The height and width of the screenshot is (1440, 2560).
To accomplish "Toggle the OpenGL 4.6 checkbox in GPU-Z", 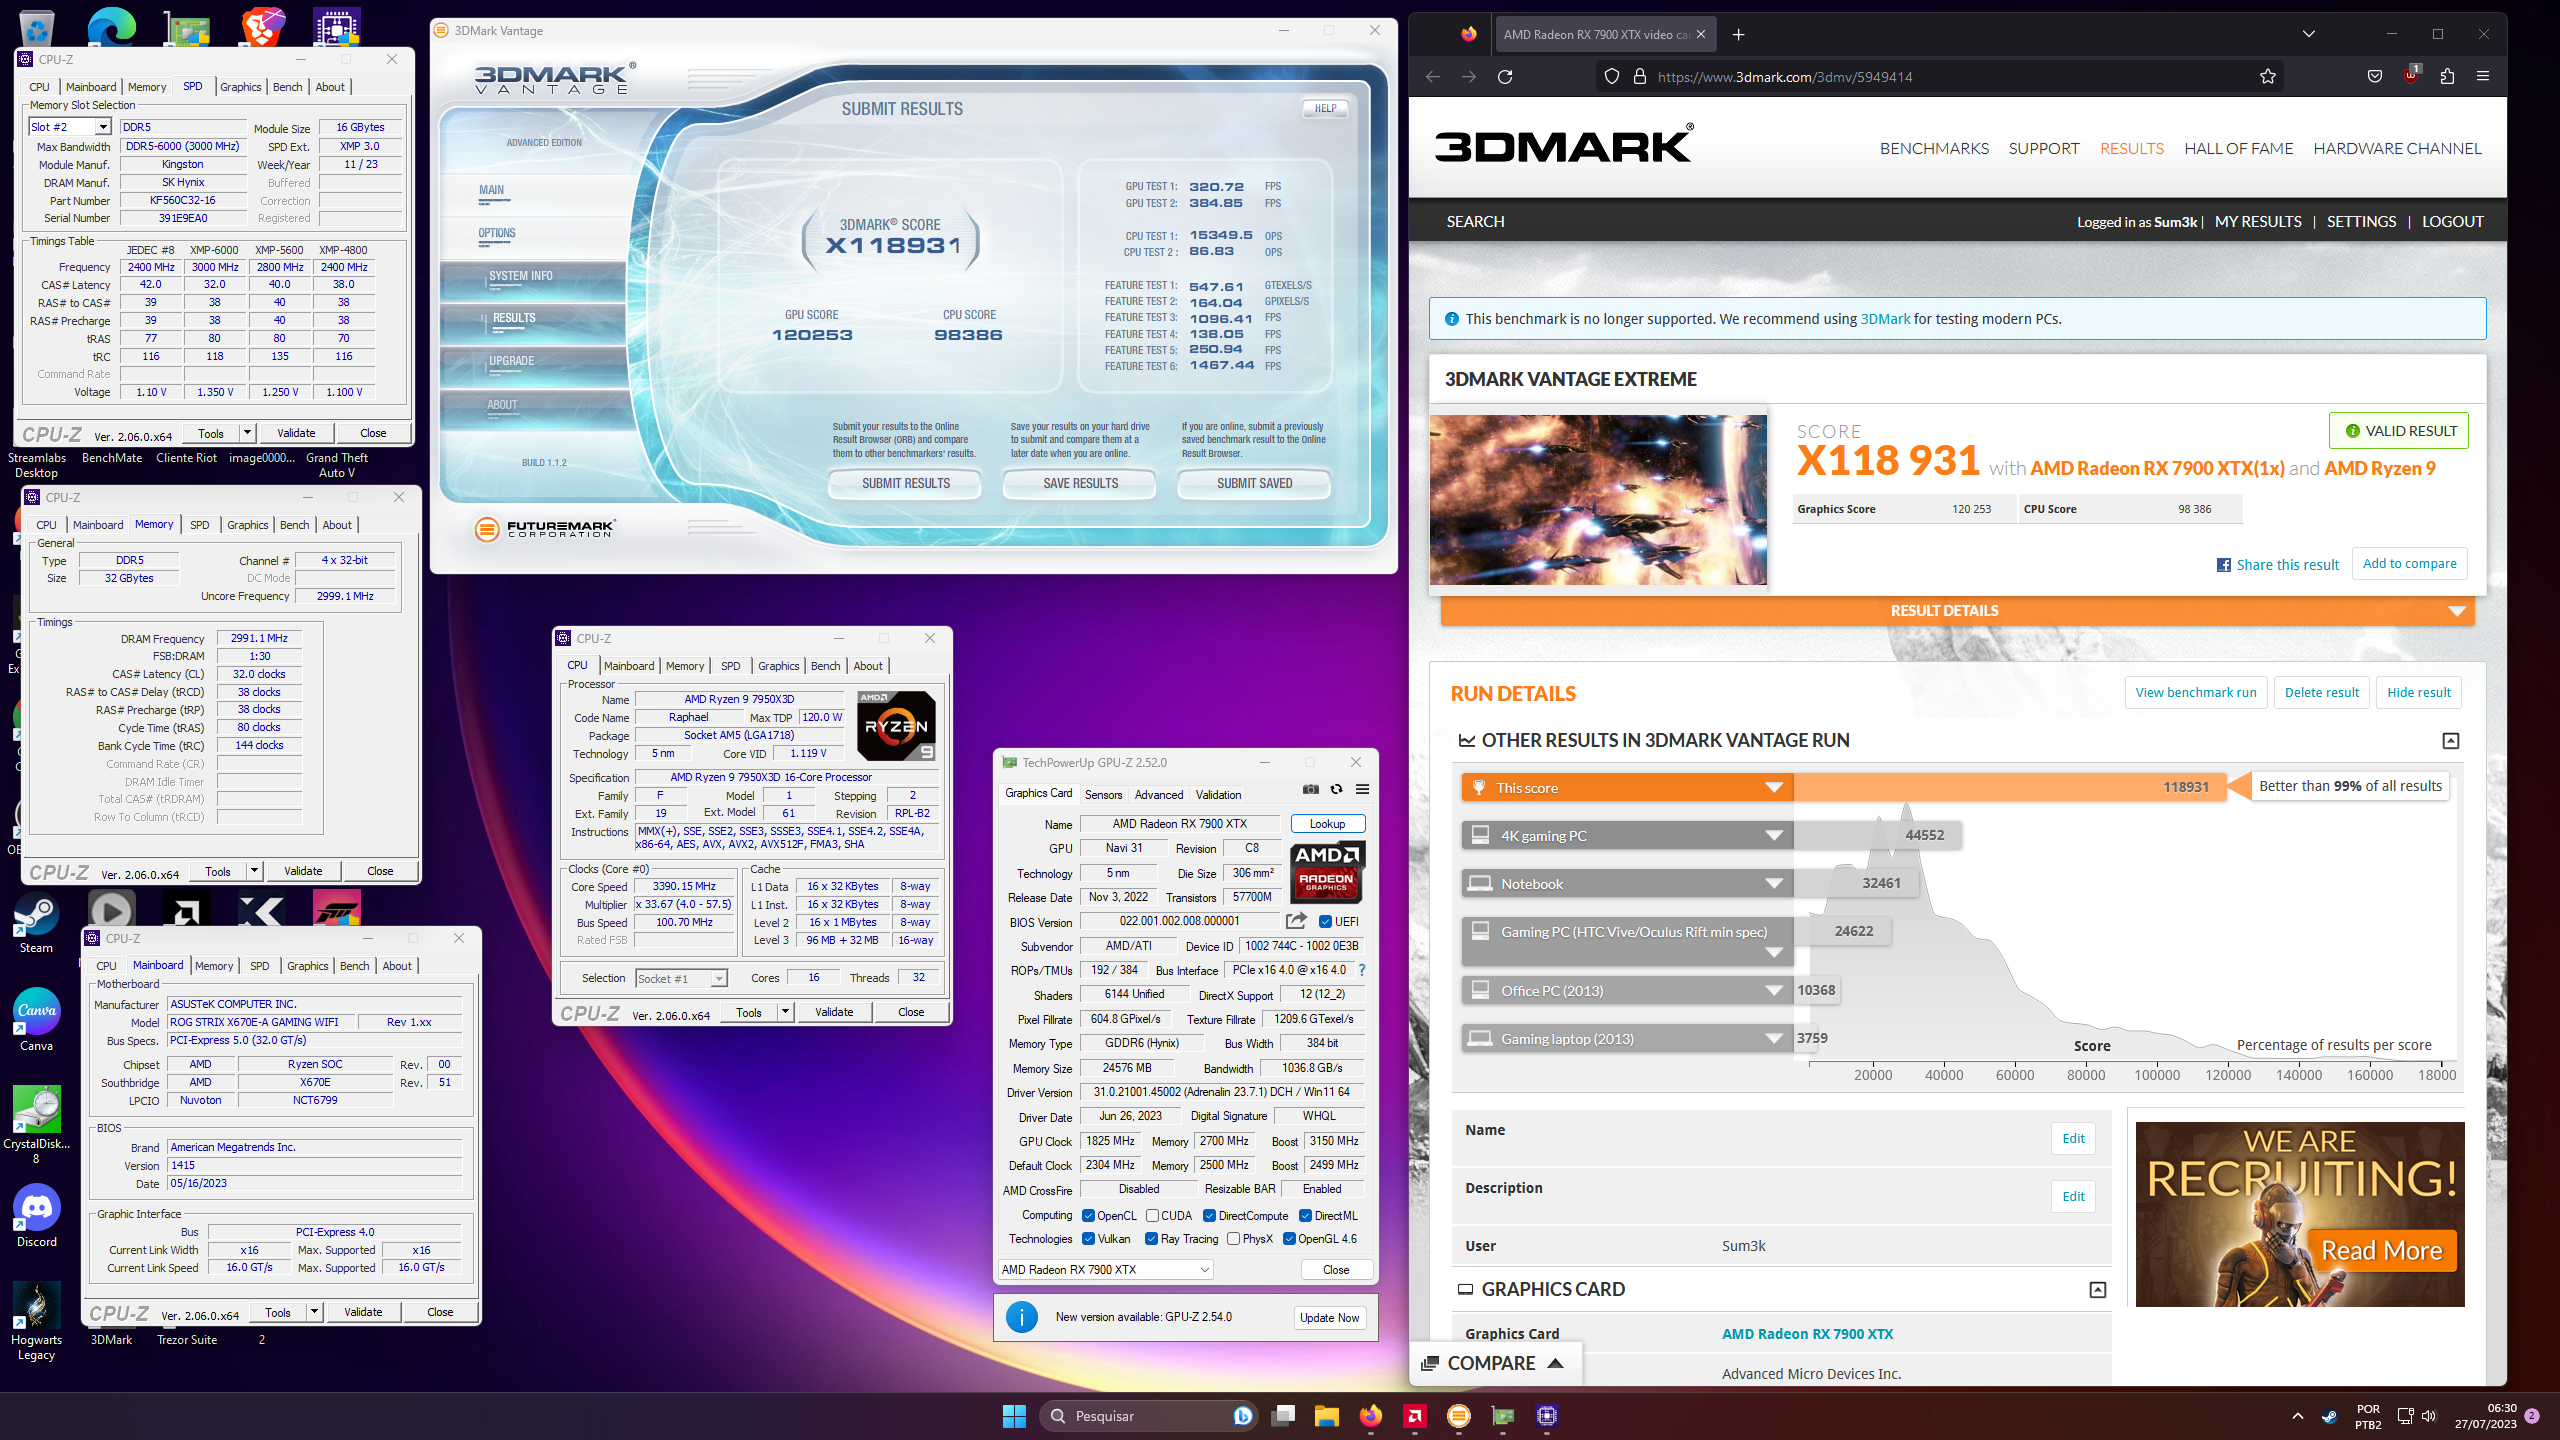I will click(x=1289, y=1239).
